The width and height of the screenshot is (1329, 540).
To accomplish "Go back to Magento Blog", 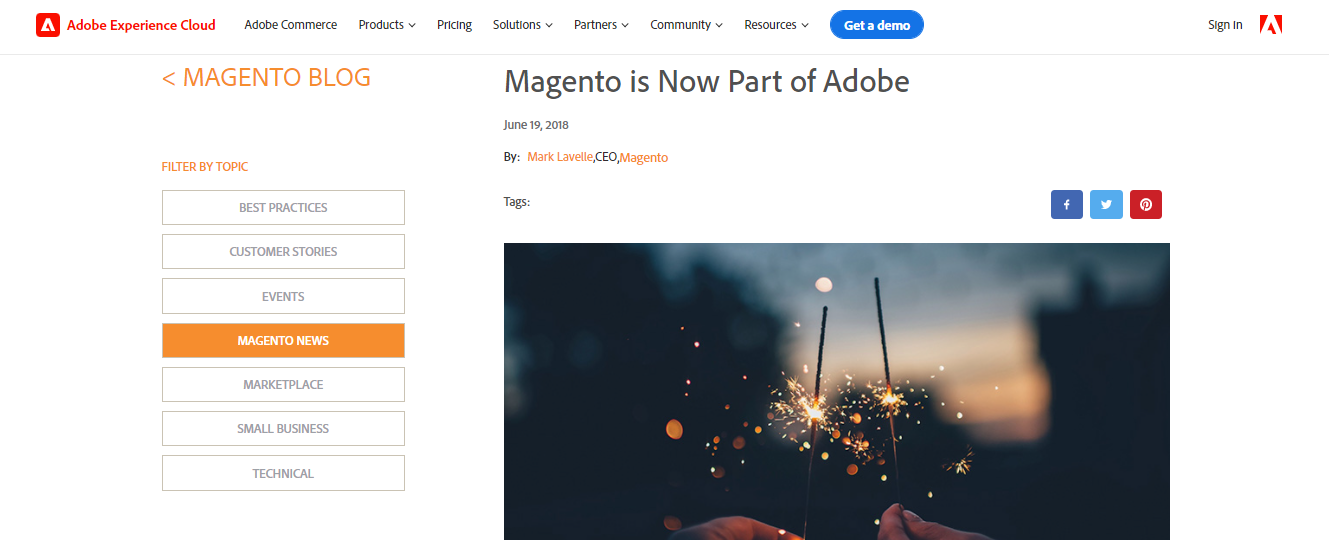I will pyautogui.click(x=266, y=77).
